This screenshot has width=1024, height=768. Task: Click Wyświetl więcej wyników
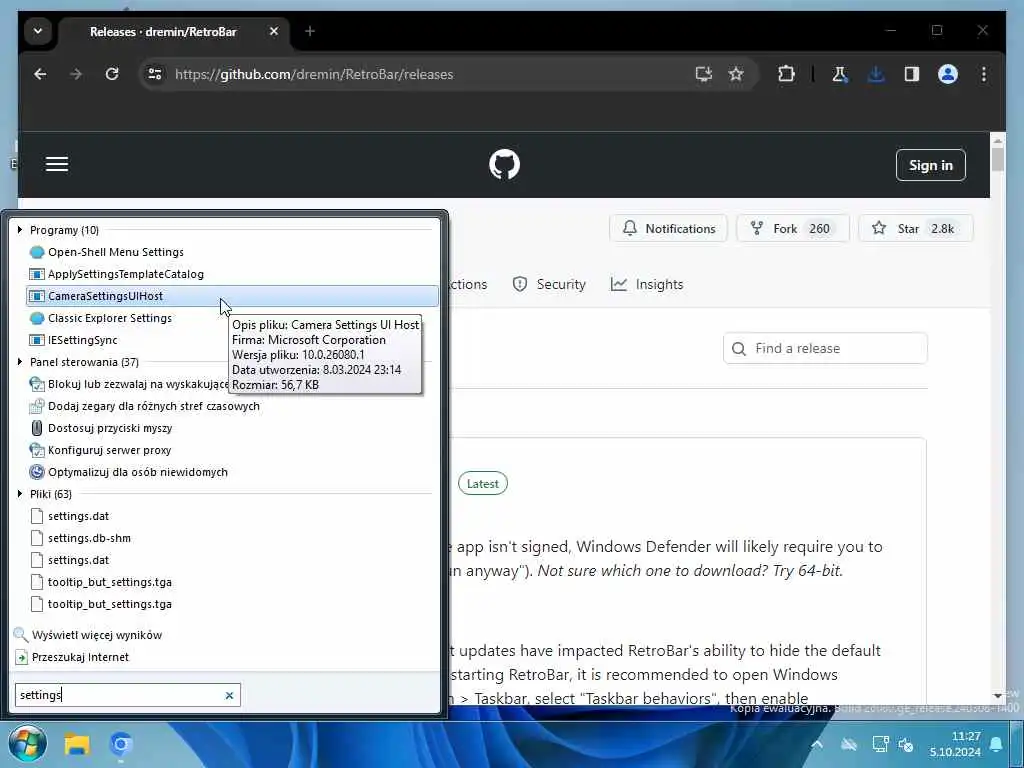pyautogui.click(x=97, y=635)
